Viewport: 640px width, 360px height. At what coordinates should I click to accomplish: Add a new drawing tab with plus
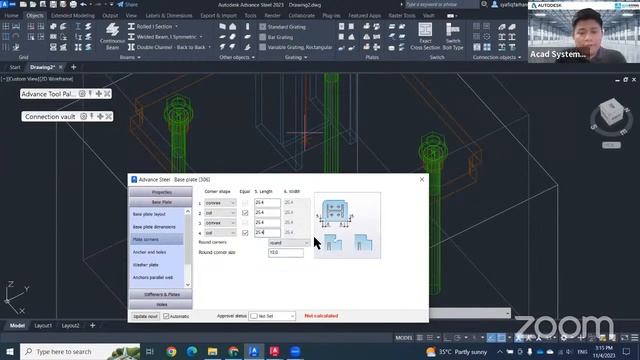[73, 67]
